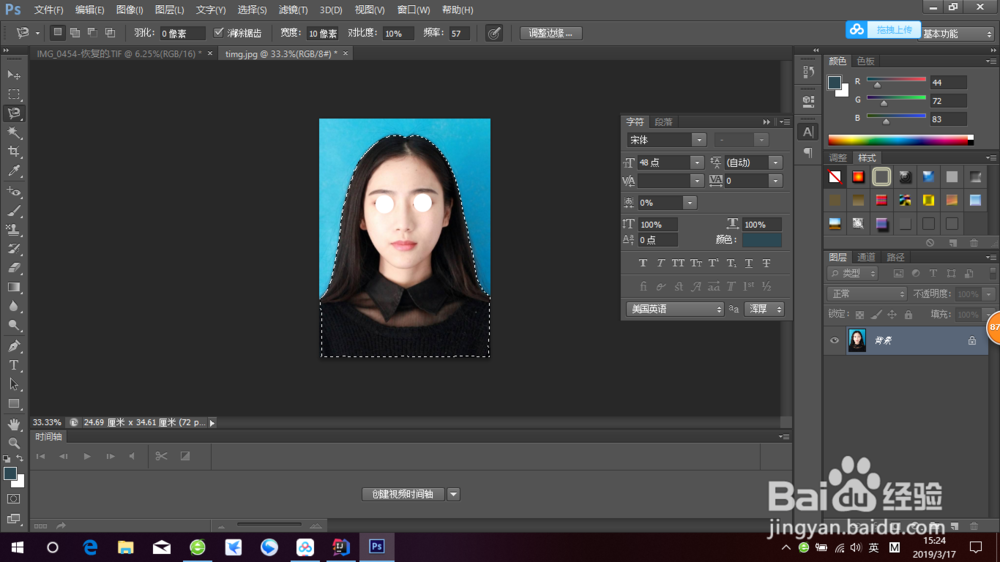Switch to the 通道 channels tab
Screen dimensions: 1000x562
pos(866,257)
